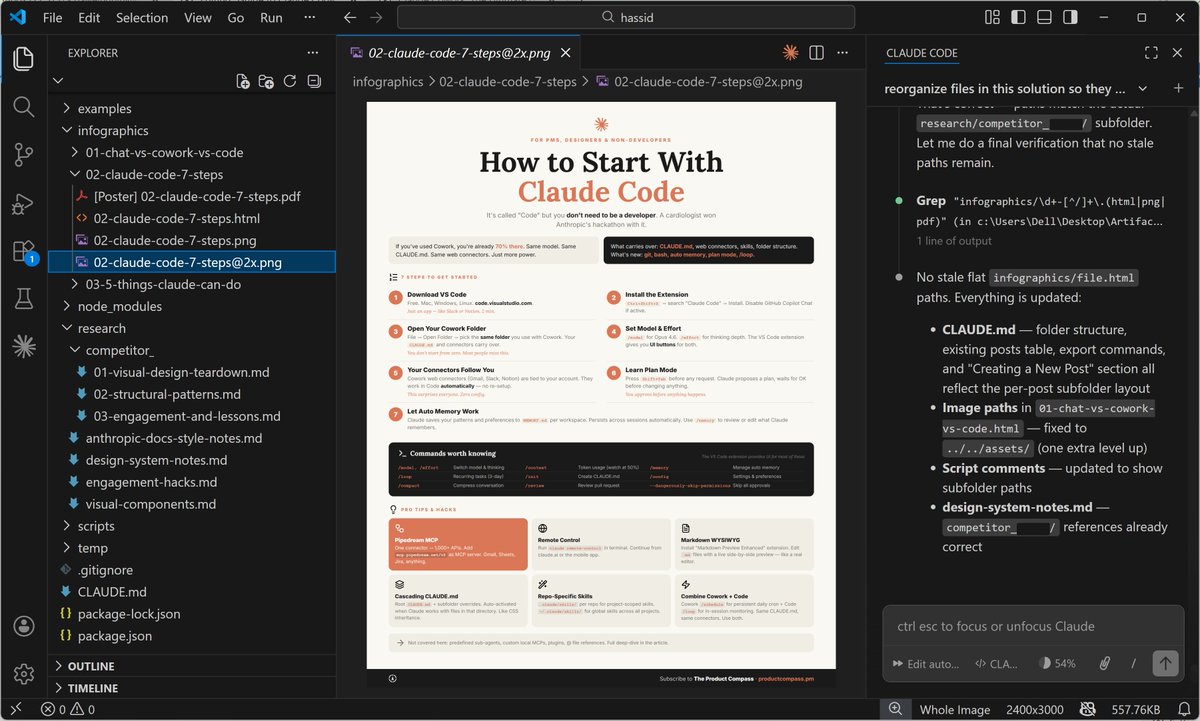Collapse the research folder
The height and width of the screenshot is (721, 1200).
coord(192,328)
